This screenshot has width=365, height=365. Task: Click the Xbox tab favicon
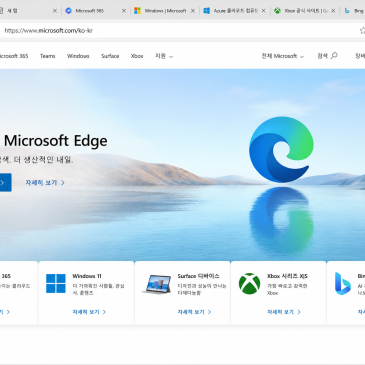click(277, 11)
